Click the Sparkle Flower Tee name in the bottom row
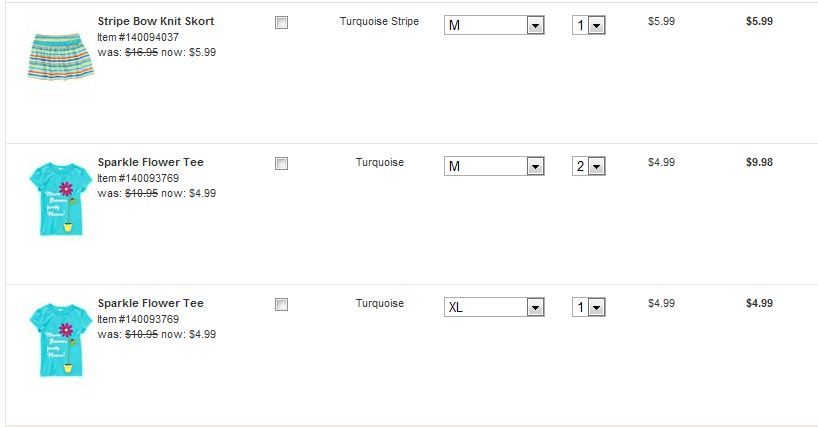This screenshot has width=818, height=427. point(150,303)
